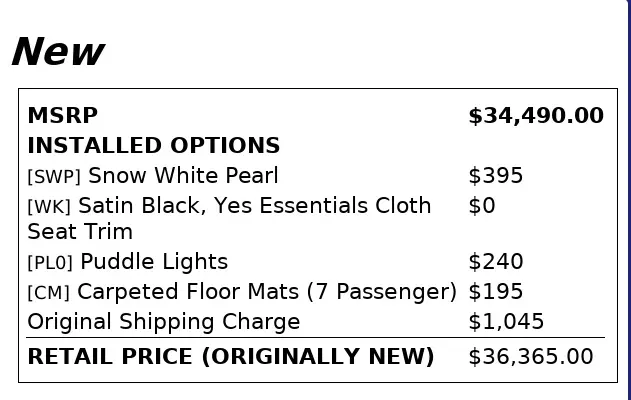Click Puddle Lights option text

coord(154,262)
